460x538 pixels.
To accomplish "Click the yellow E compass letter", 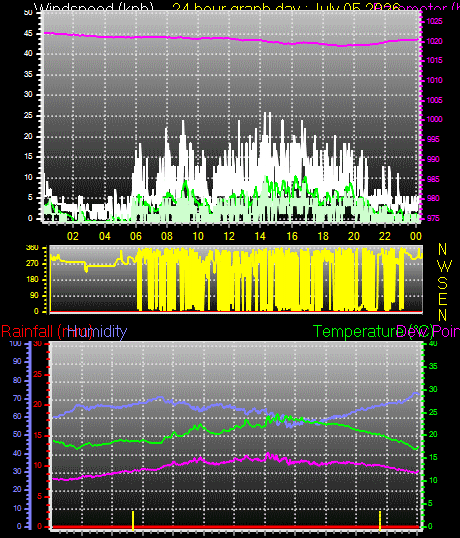I will [443, 299].
